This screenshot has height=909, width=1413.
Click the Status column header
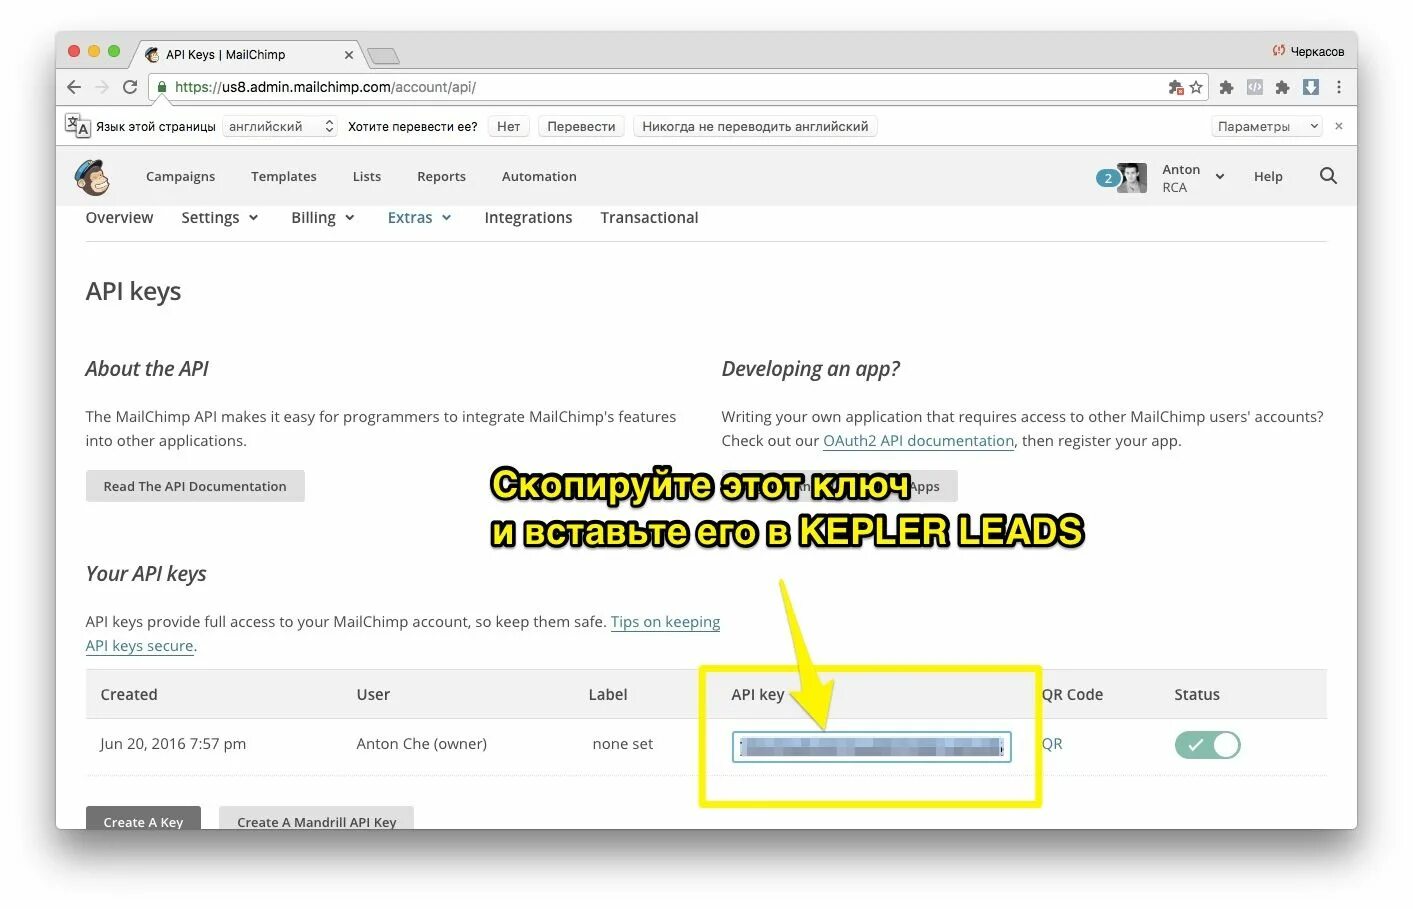[1197, 695]
